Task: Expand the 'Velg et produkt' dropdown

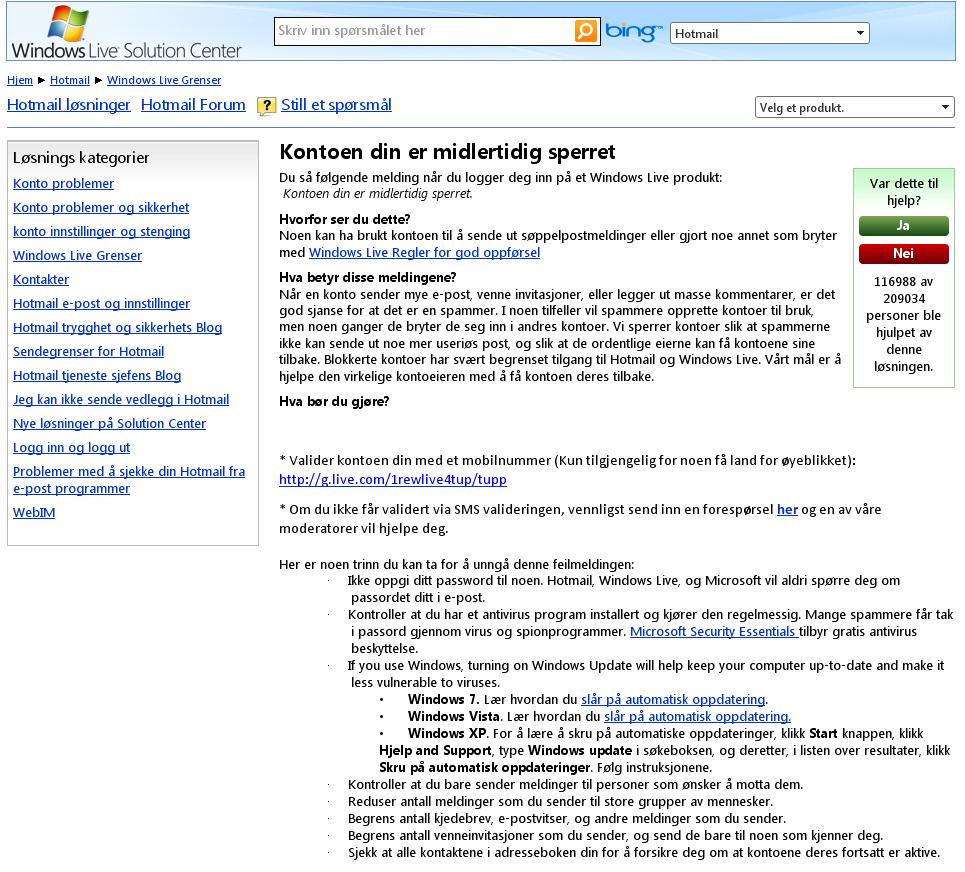Action: (x=855, y=107)
